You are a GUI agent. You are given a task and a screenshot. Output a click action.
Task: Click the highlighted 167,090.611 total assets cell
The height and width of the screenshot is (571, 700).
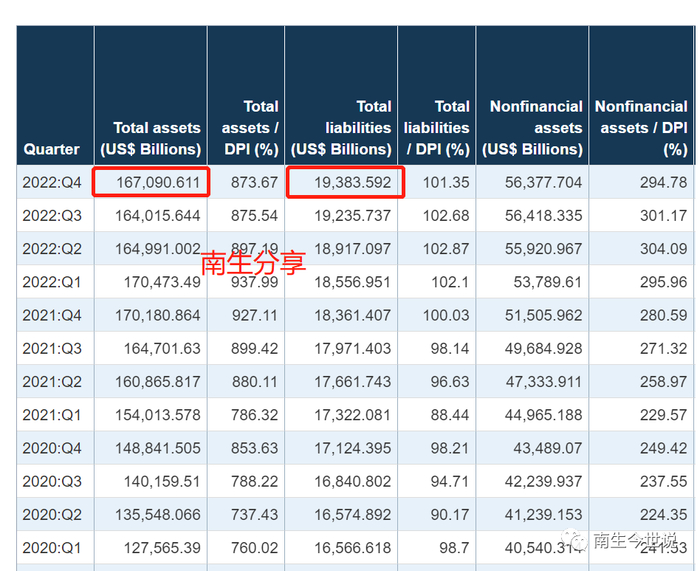[151, 182]
